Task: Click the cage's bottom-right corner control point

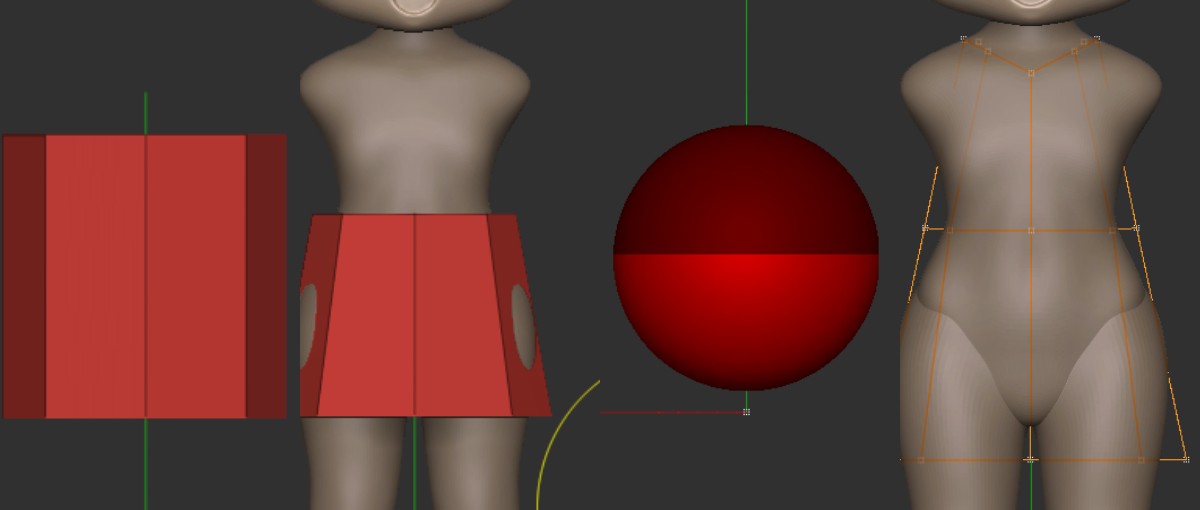Action: click(1186, 459)
